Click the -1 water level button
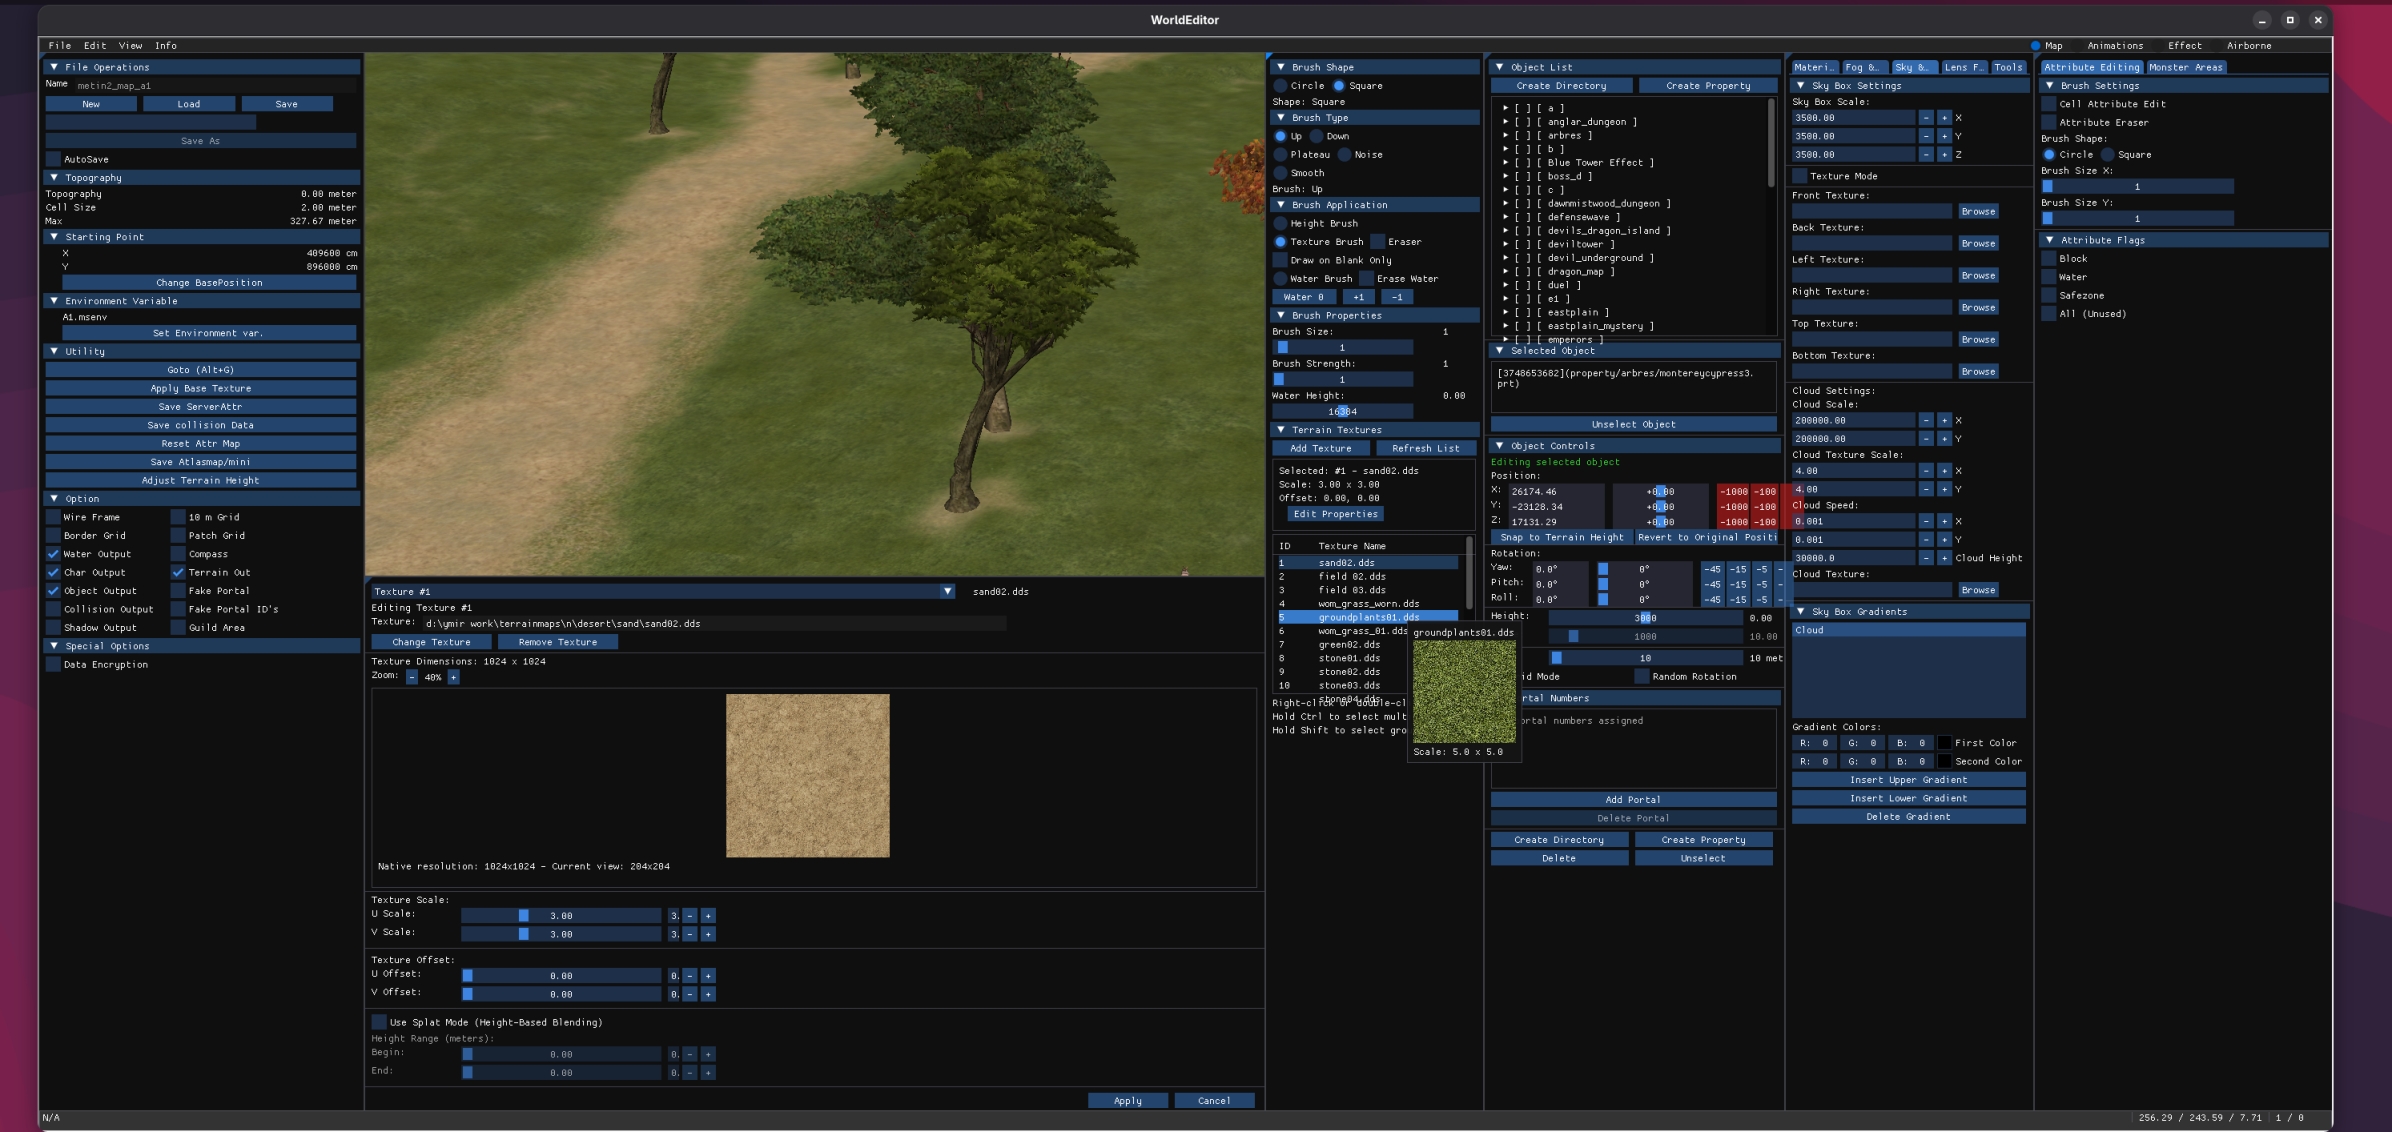This screenshot has height=1132, width=2392. click(x=1397, y=297)
